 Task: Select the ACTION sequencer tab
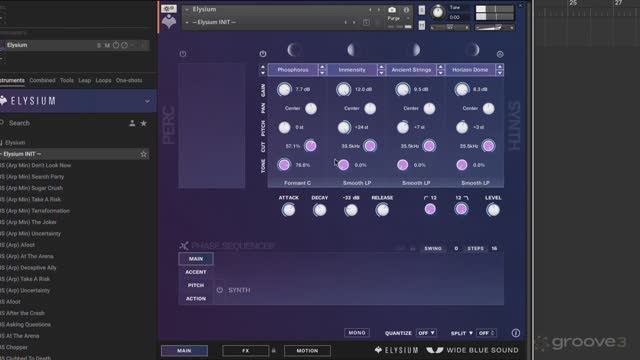tap(196, 299)
